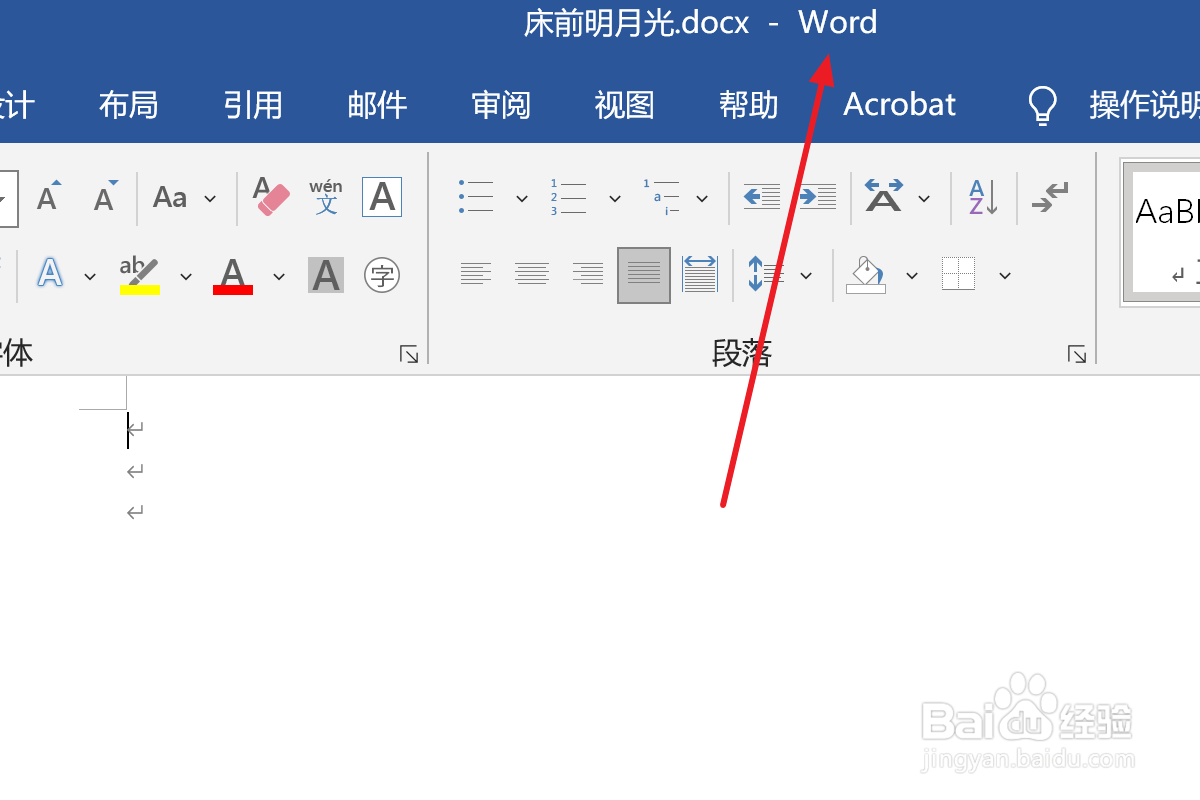Apply Text Effects with the outlined A
This screenshot has width=1200, height=800.
tap(50, 273)
